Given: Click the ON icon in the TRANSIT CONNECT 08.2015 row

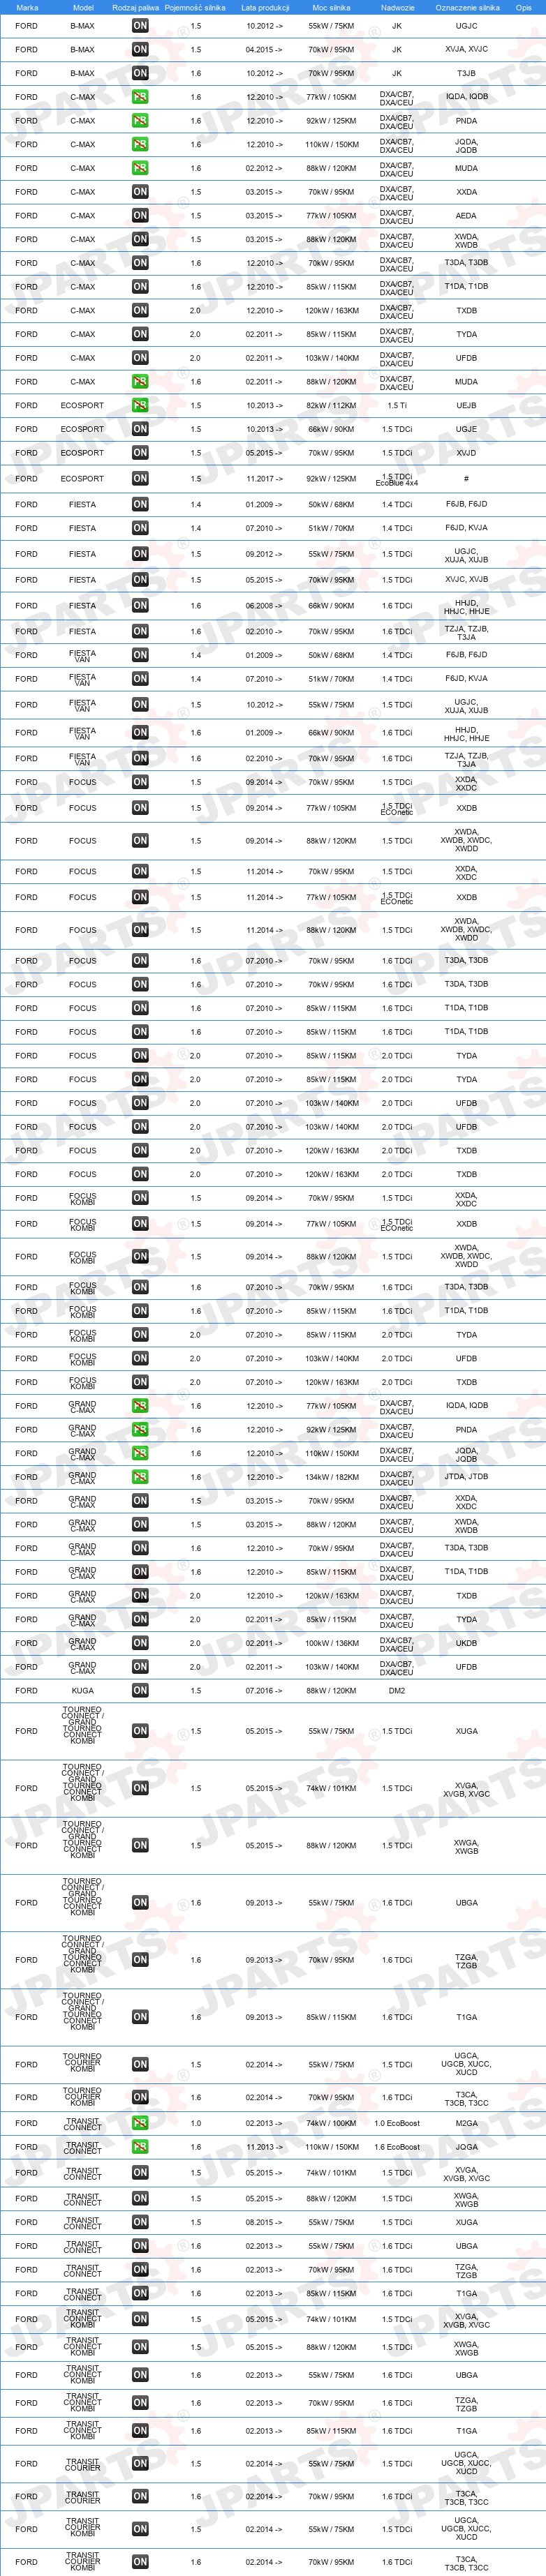Looking at the screenshot, I should pos(140,2222).
